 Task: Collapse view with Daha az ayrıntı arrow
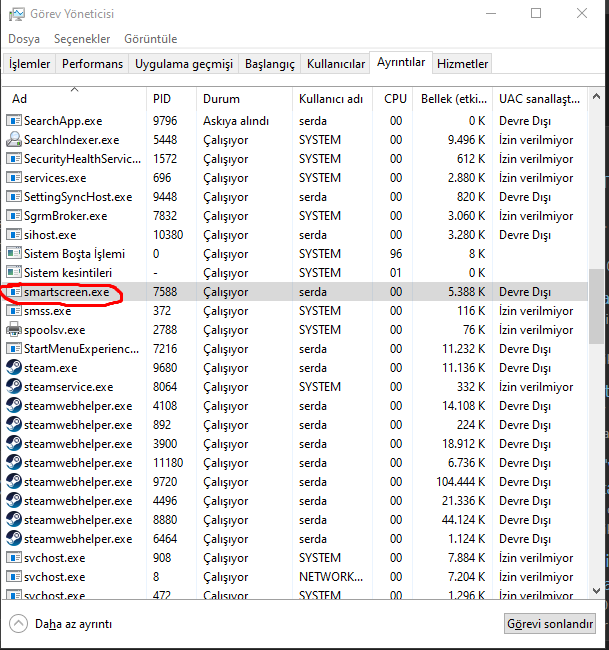point(18,623)
